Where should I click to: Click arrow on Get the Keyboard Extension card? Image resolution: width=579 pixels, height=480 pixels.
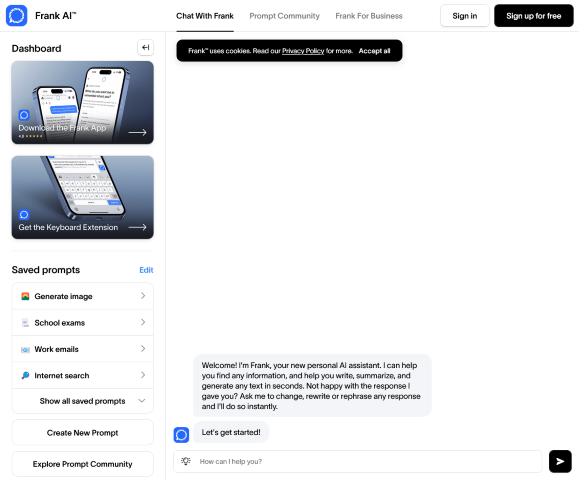[x=137, y=227]
